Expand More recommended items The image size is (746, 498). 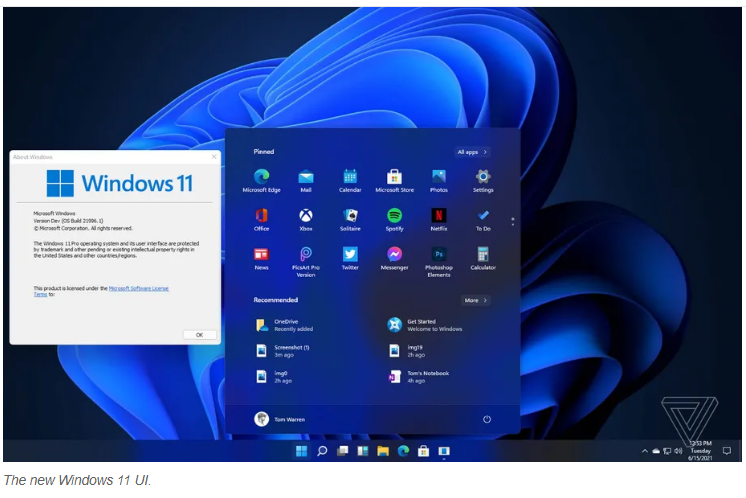[x=475, y=300]
